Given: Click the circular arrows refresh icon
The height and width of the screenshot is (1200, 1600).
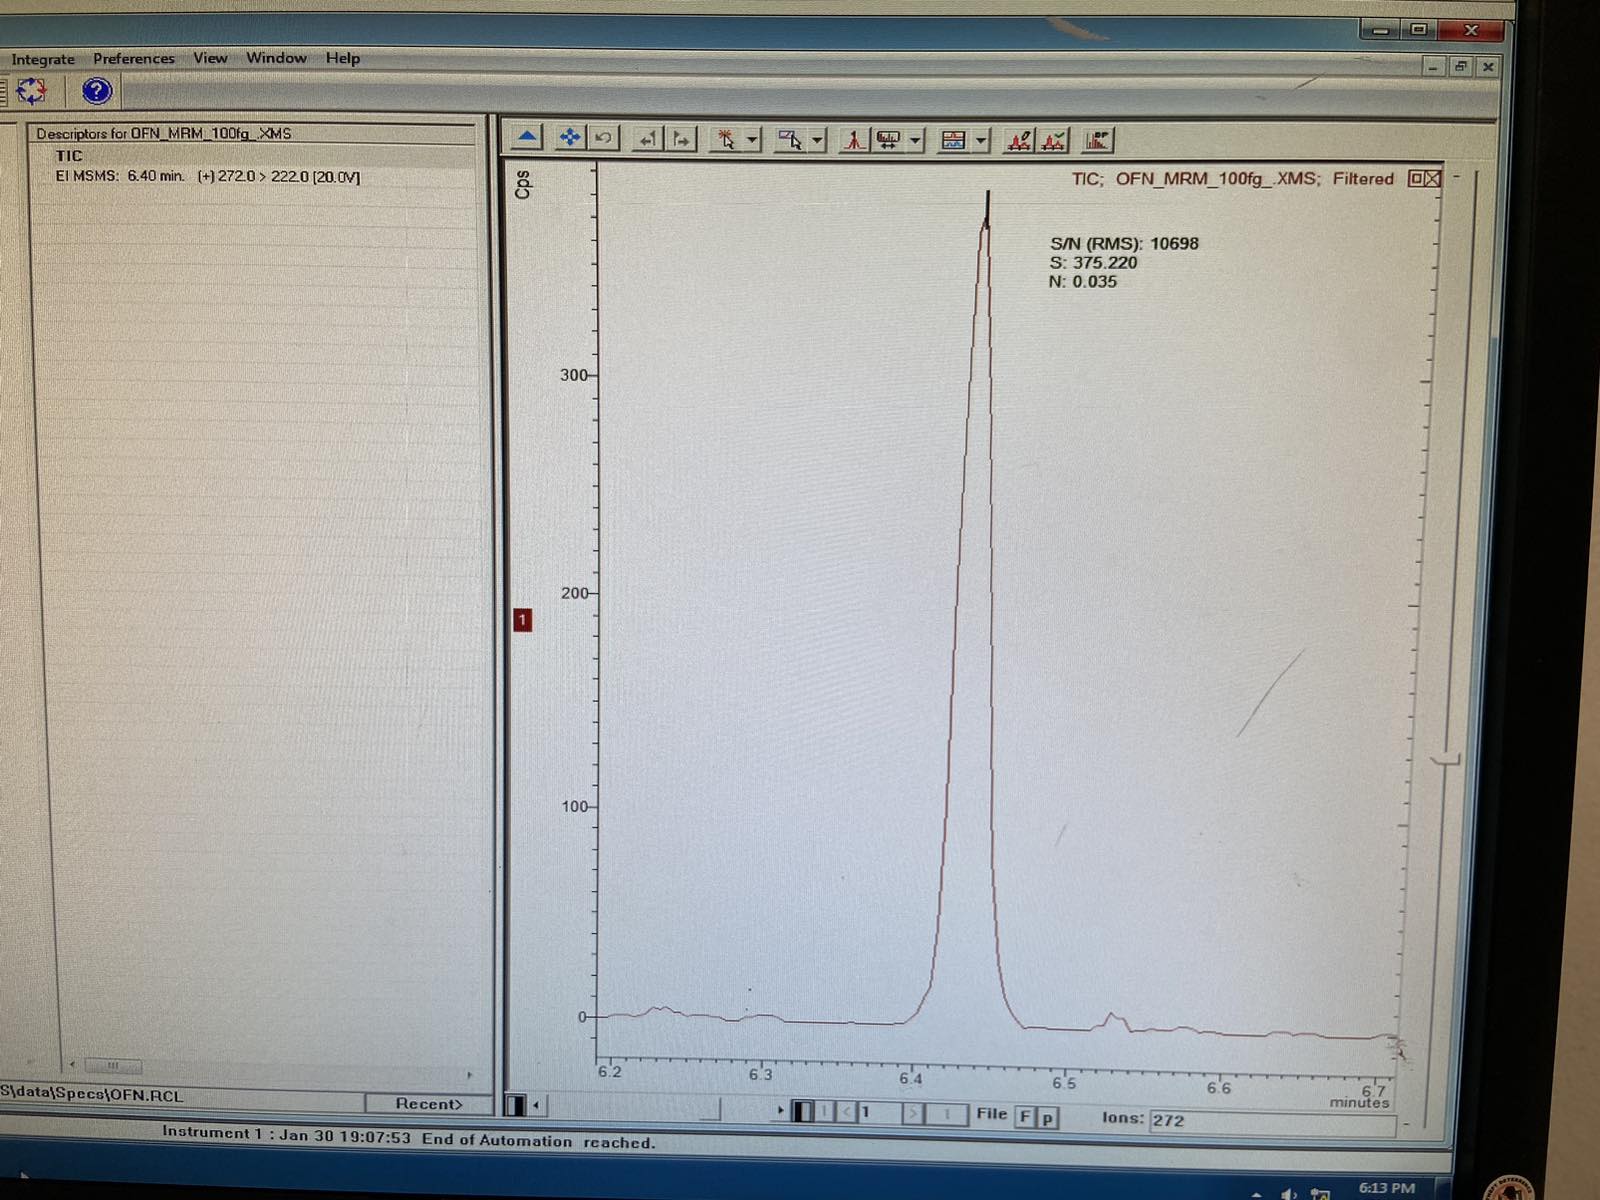Looking at the screenshot, I should [31, 91].
